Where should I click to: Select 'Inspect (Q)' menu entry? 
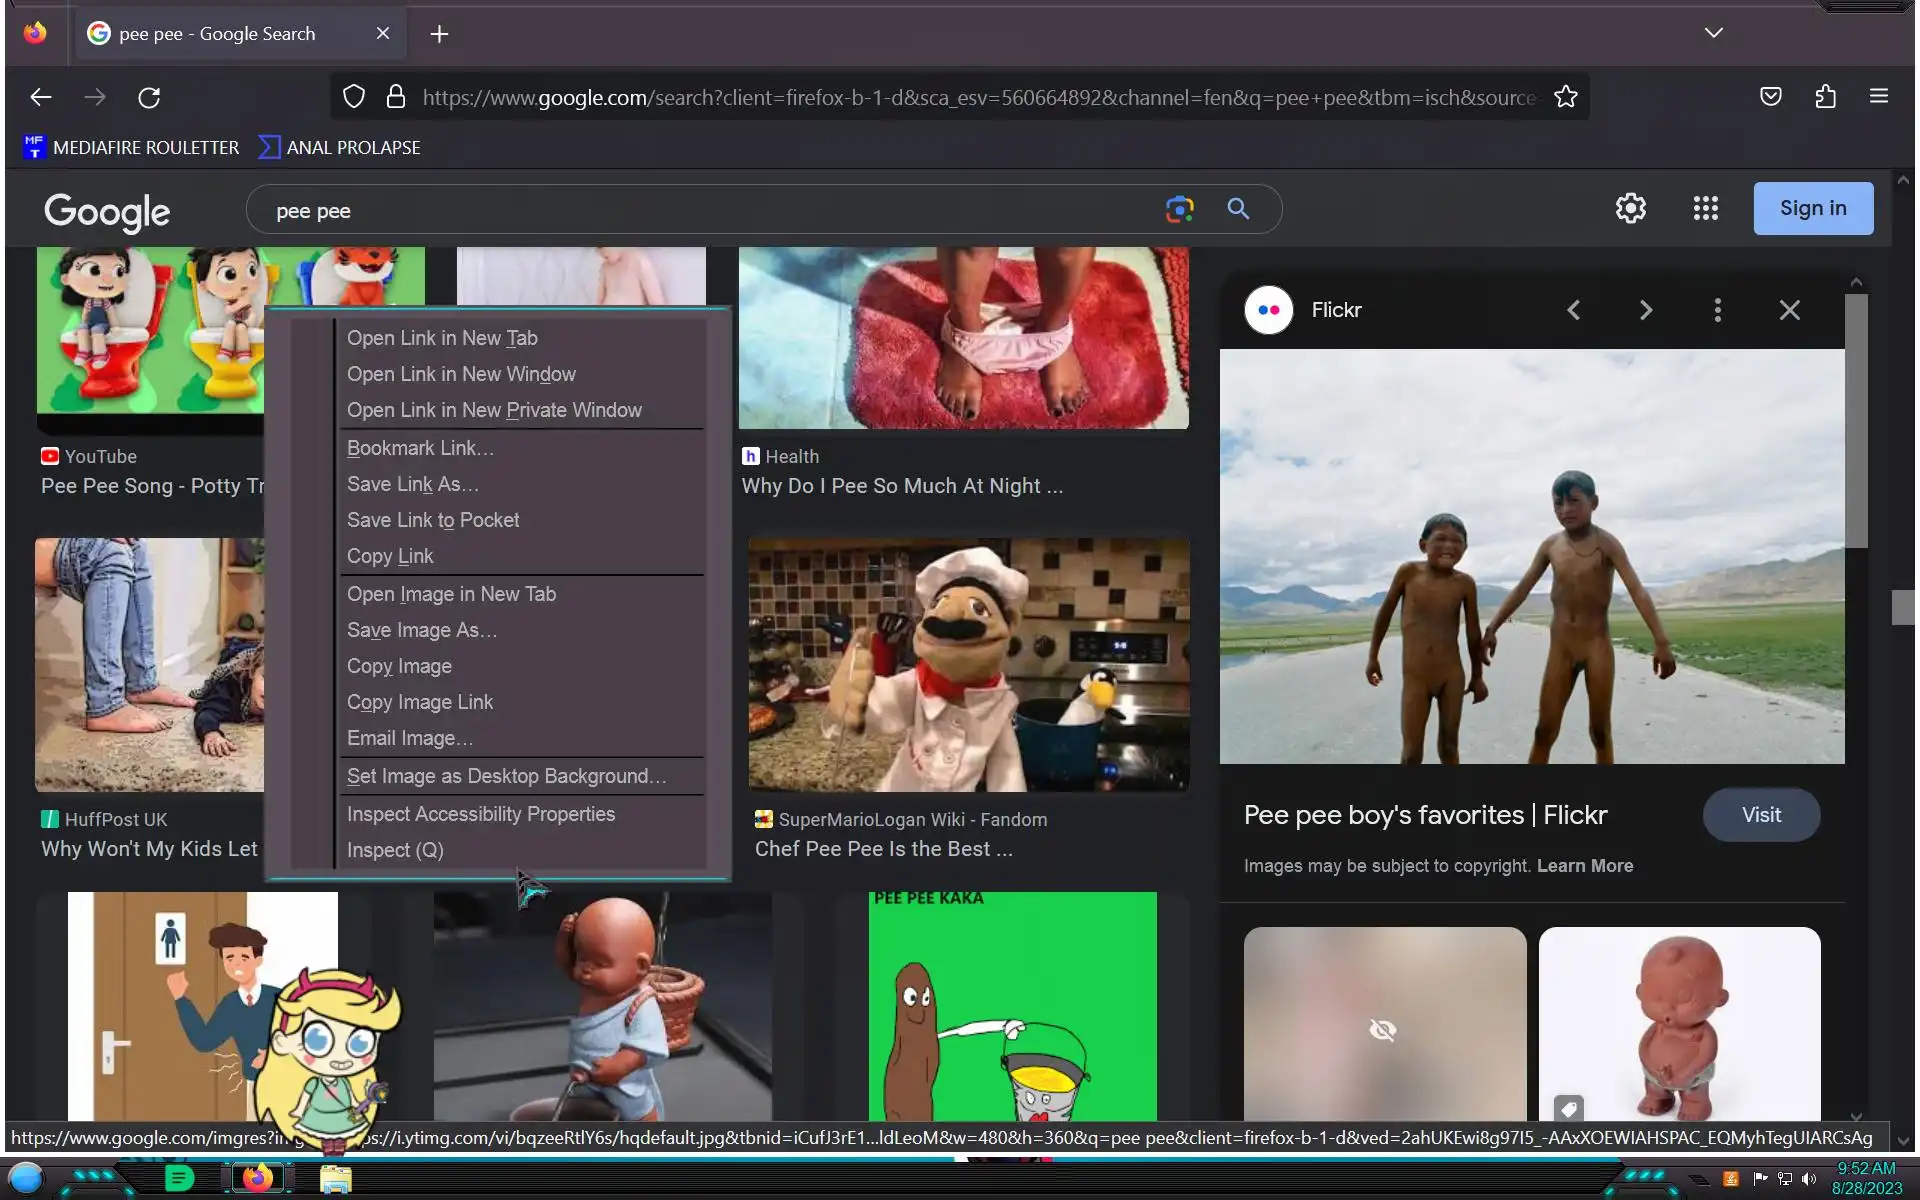395,850
